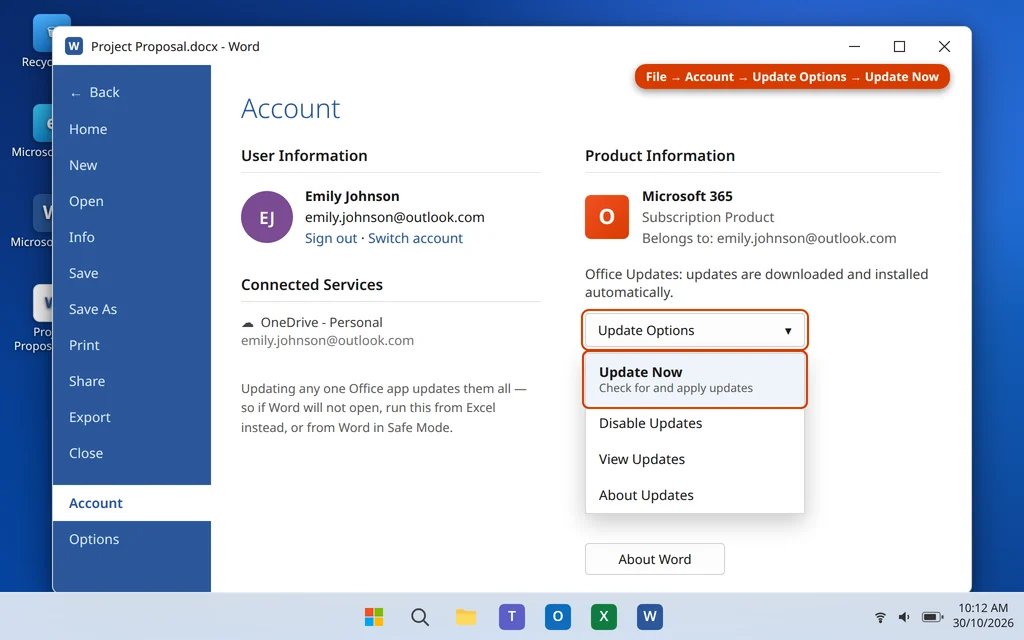Click the Product Information heading

[660, 155]
